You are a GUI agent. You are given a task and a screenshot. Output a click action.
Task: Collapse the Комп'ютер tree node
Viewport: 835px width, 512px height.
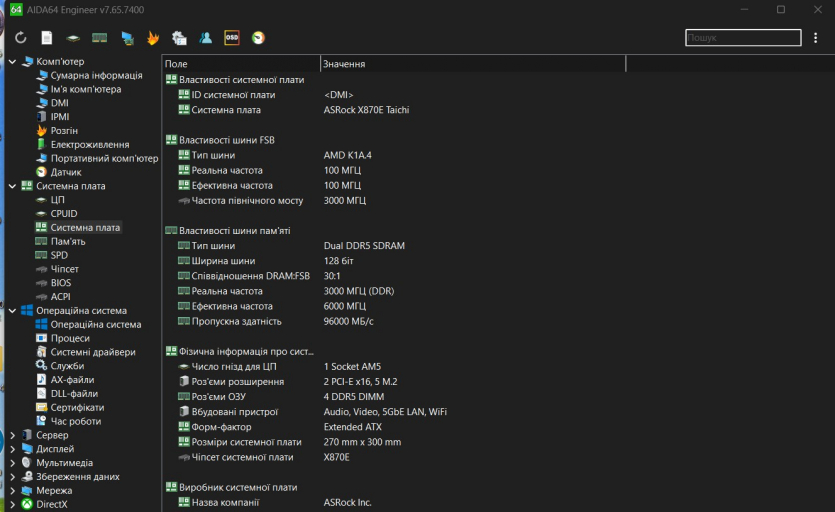12,62
